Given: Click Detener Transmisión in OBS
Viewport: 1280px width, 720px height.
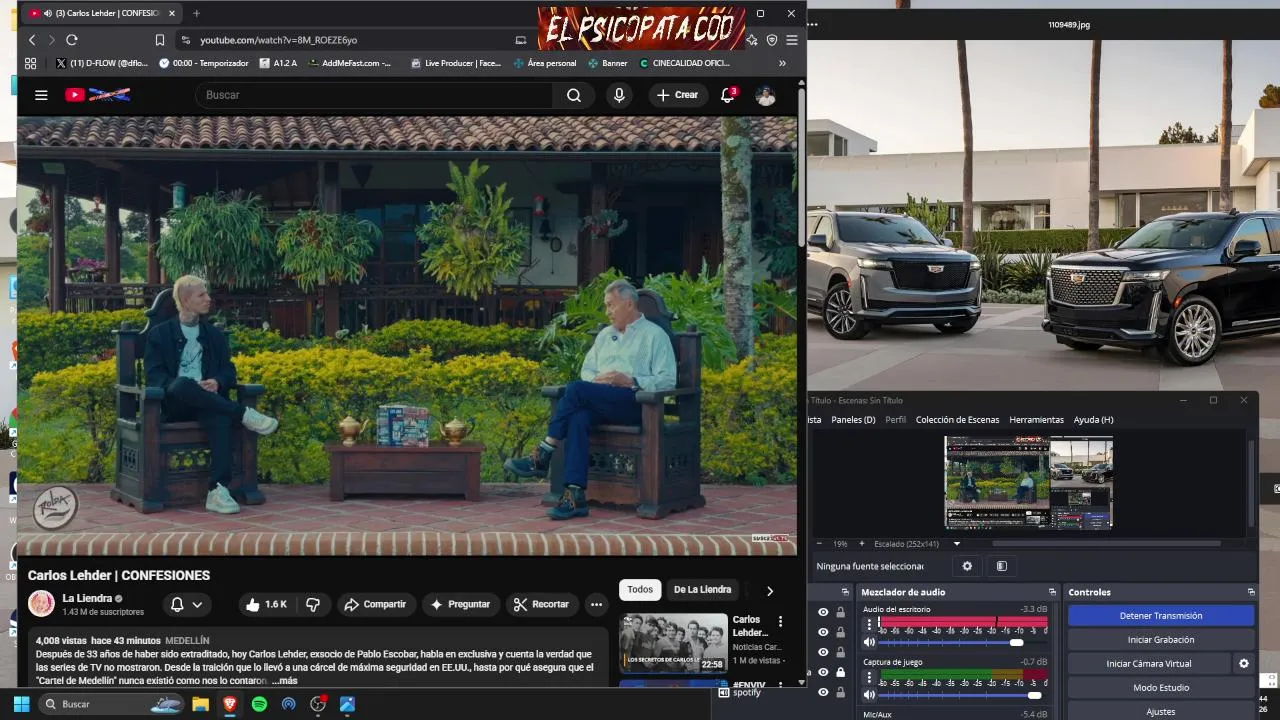Looking at the screenshot, I should coord(1161,616).
